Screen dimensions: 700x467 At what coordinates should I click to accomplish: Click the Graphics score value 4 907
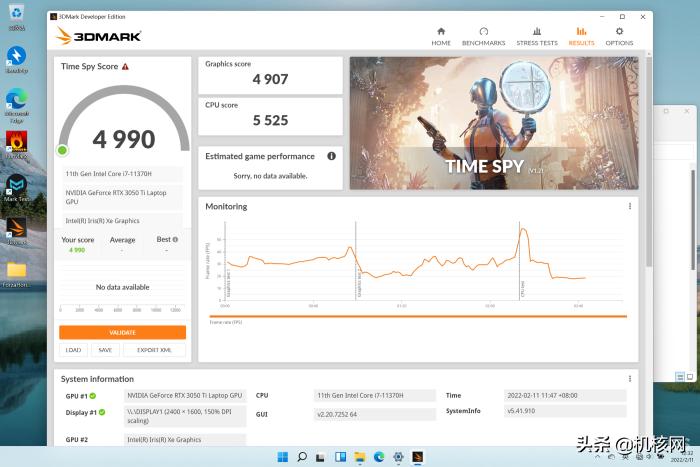(x=270, y=79)
